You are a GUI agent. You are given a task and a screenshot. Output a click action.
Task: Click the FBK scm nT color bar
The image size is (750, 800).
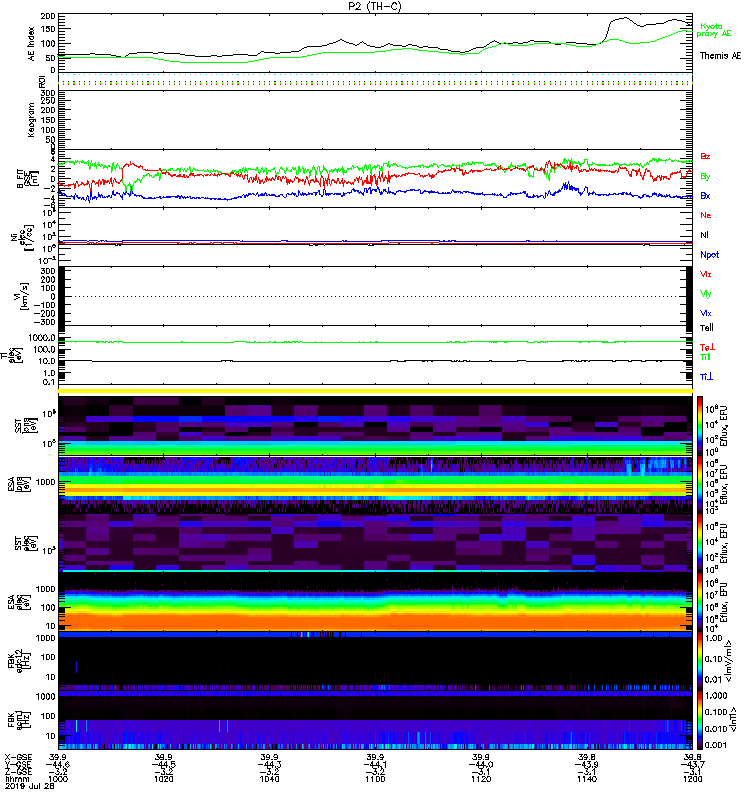pyautogui.click(x=700, y=720)
